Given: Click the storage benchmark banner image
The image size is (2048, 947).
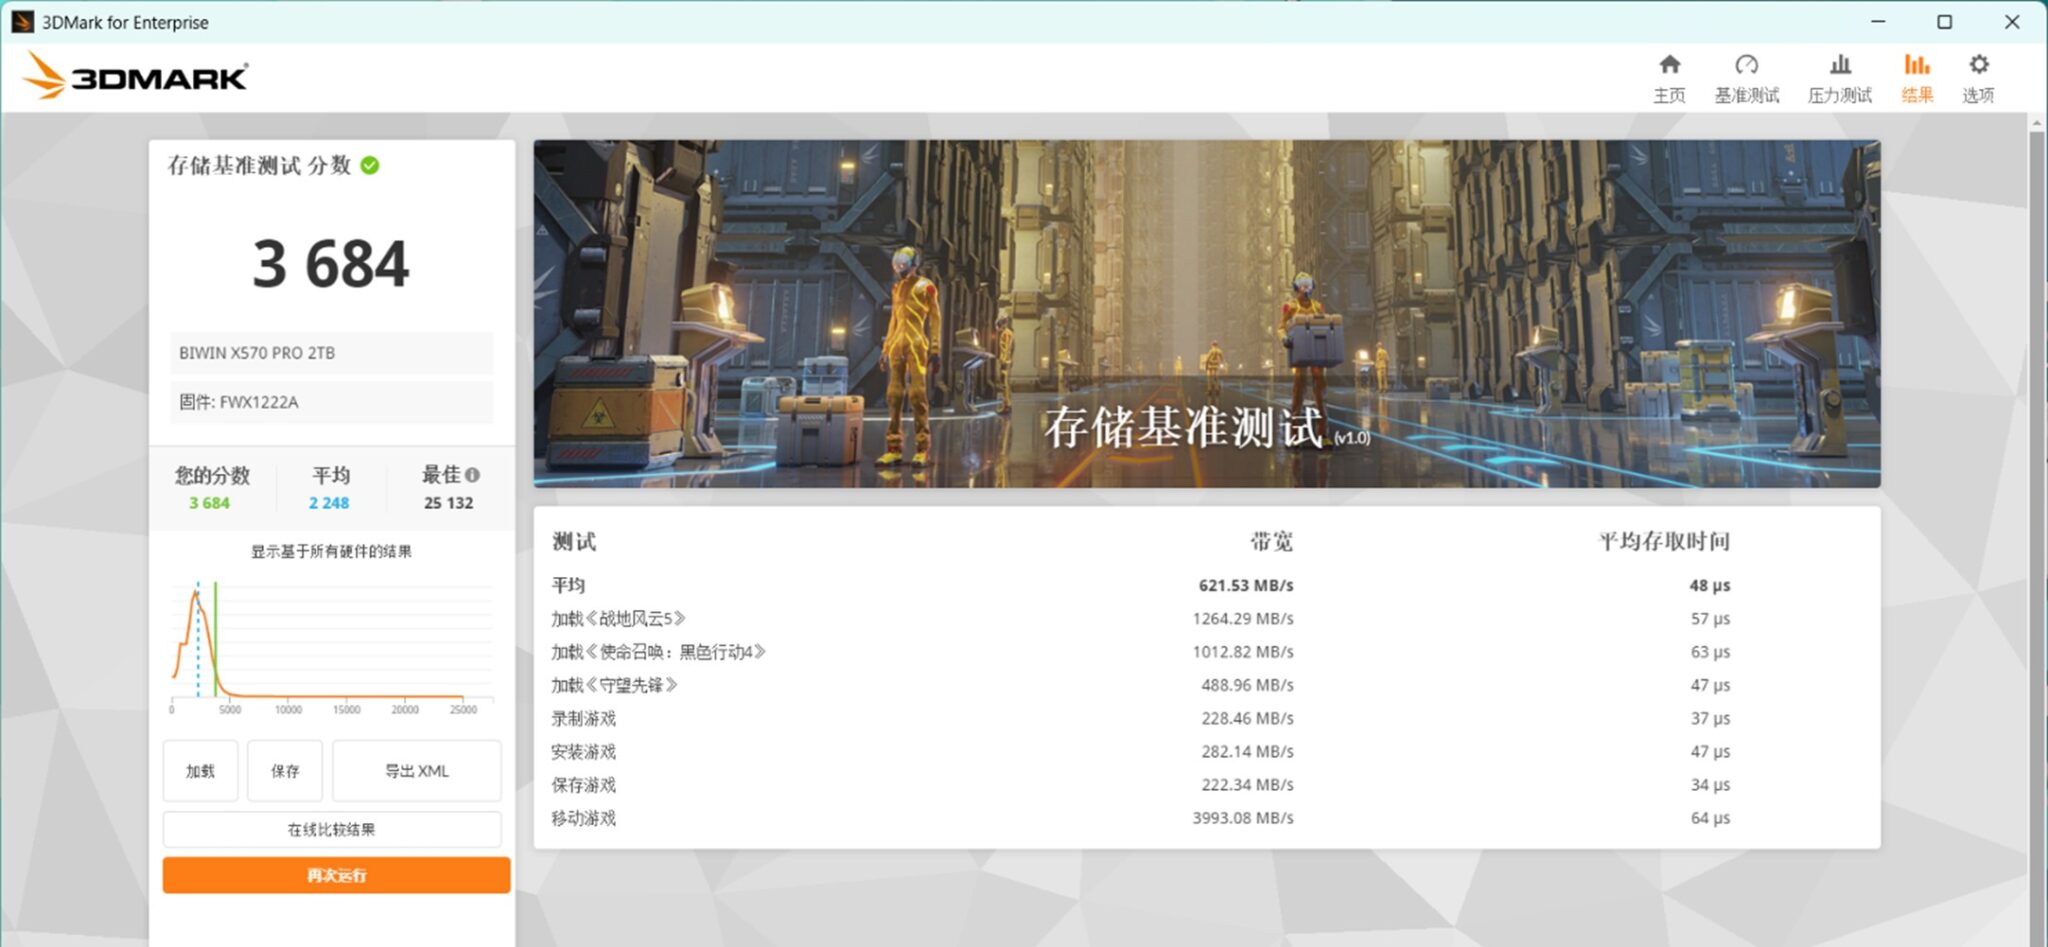Looking at the screenshot, I should (1207, 314).
